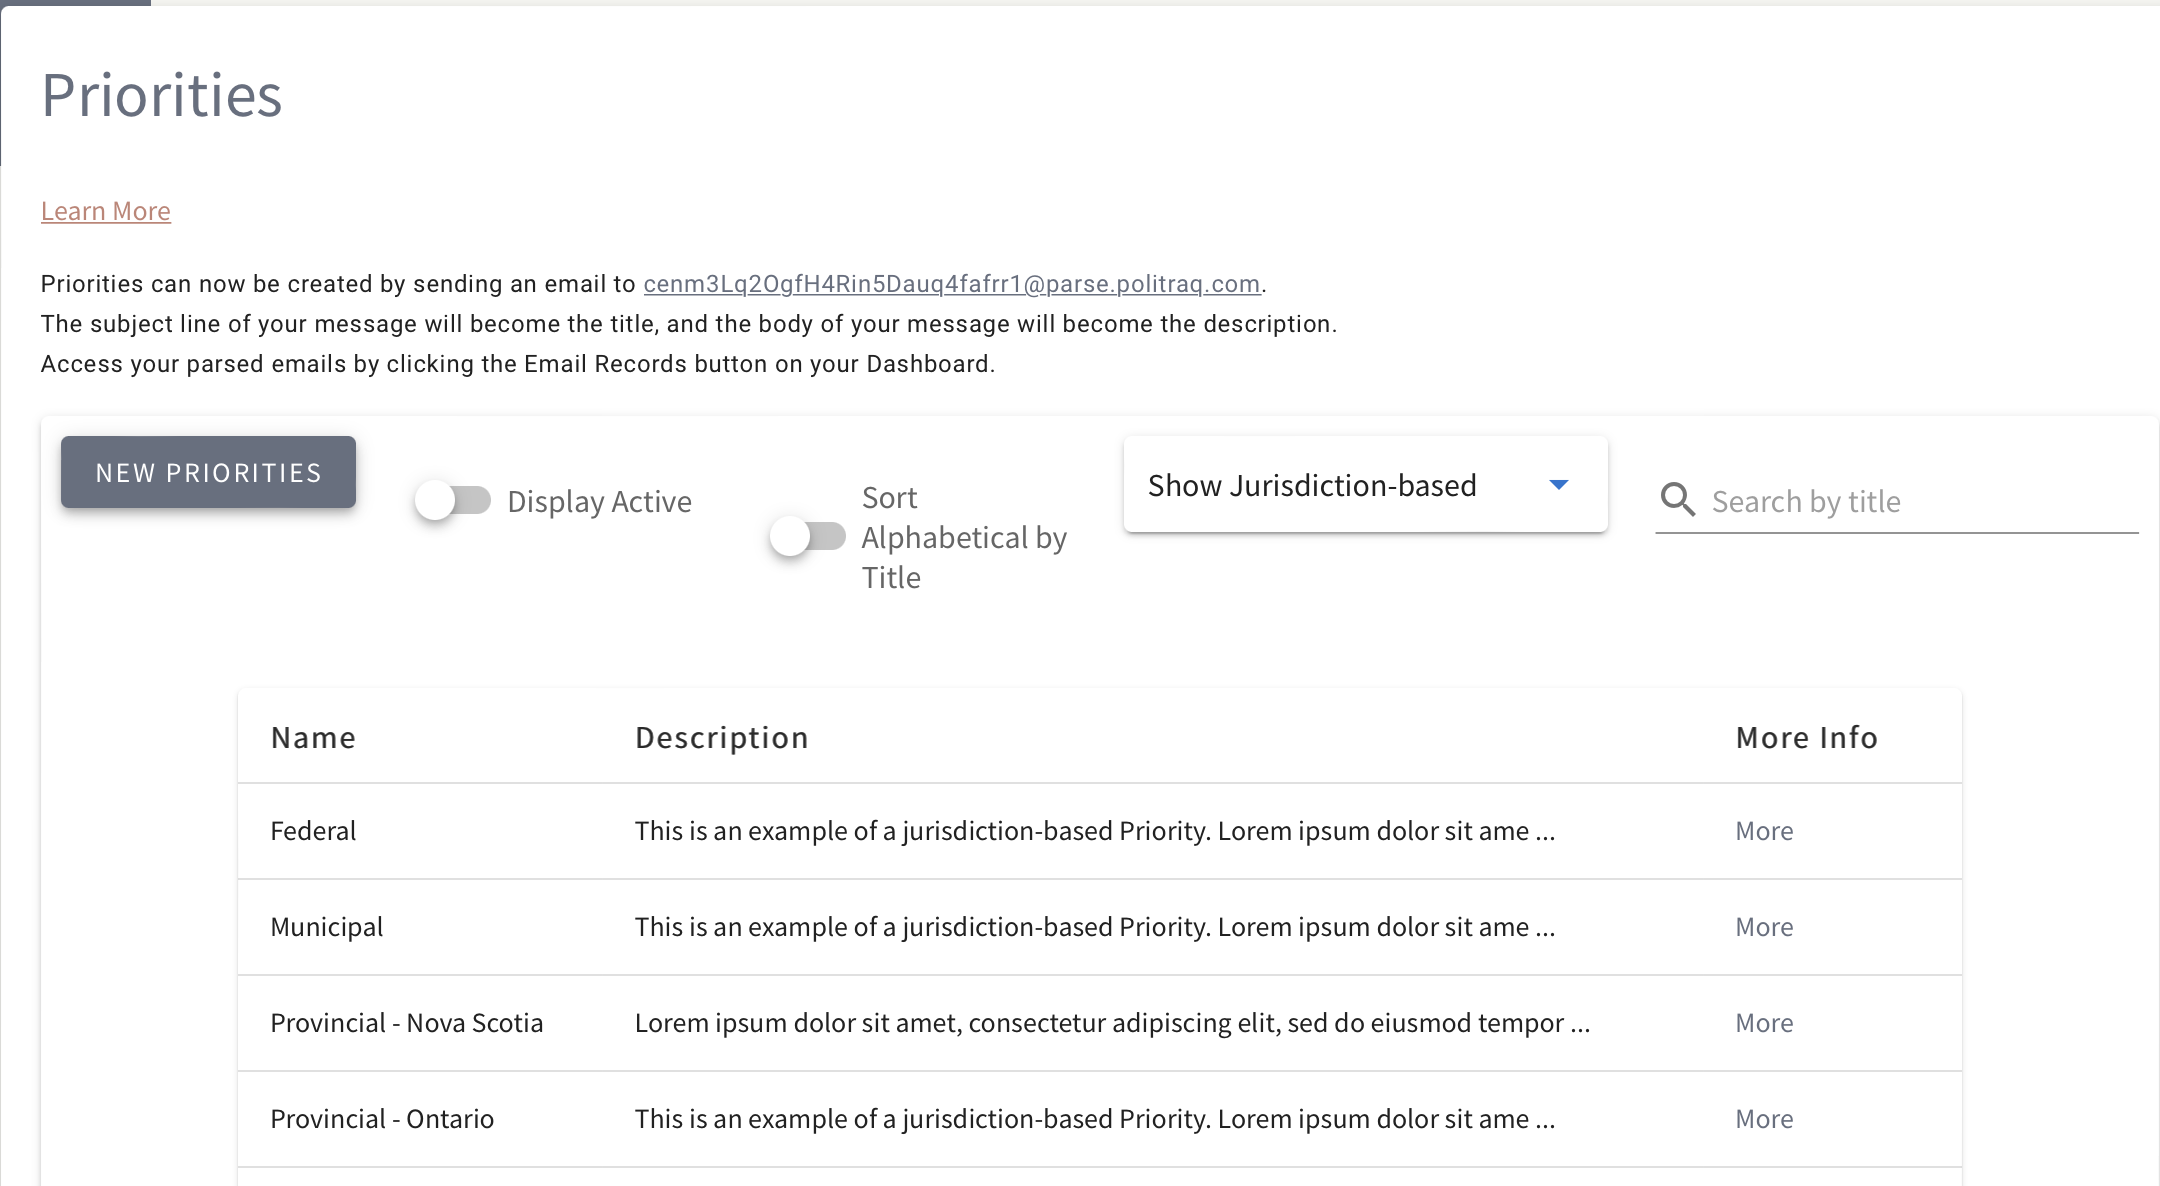2160x1186 pixels.
Task: Click the parse.politraq.com email address link
Action: [951, 284]
